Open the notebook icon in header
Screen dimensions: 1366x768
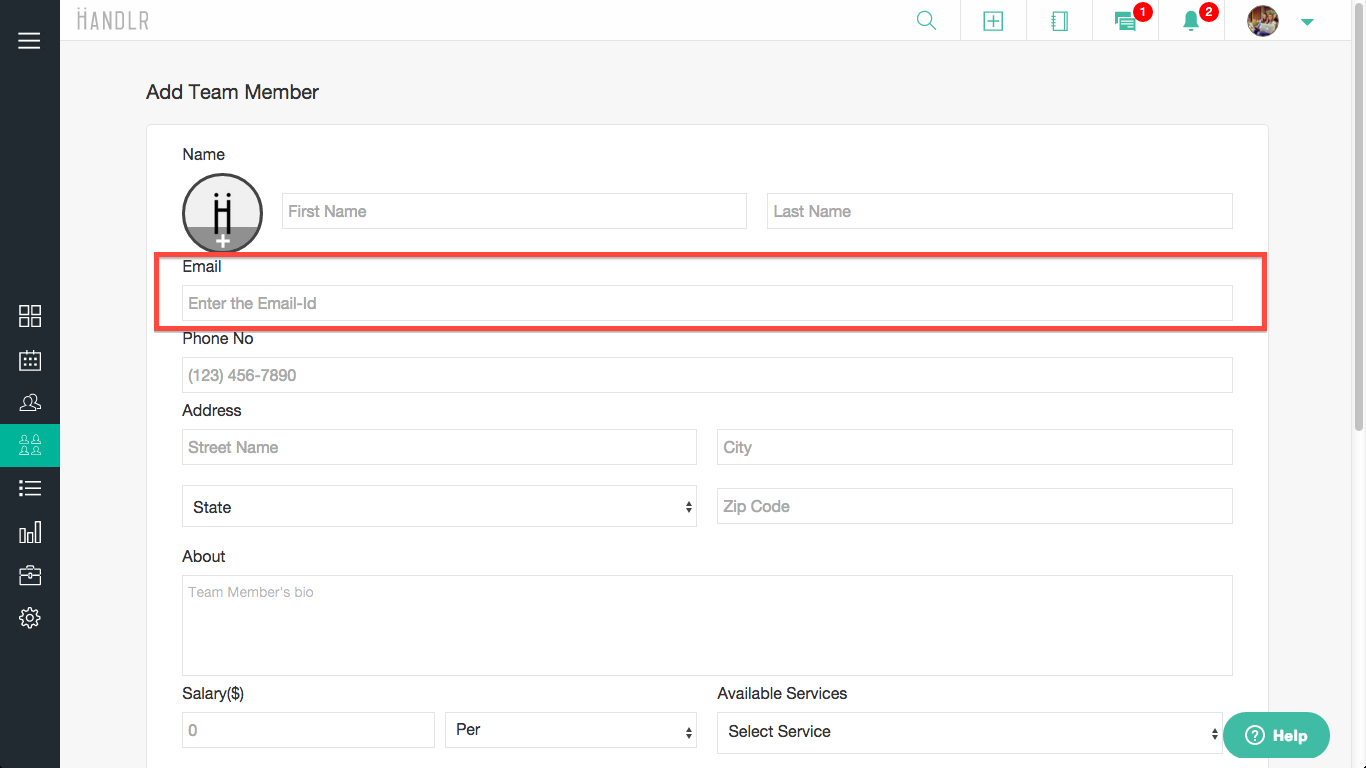1060,21
